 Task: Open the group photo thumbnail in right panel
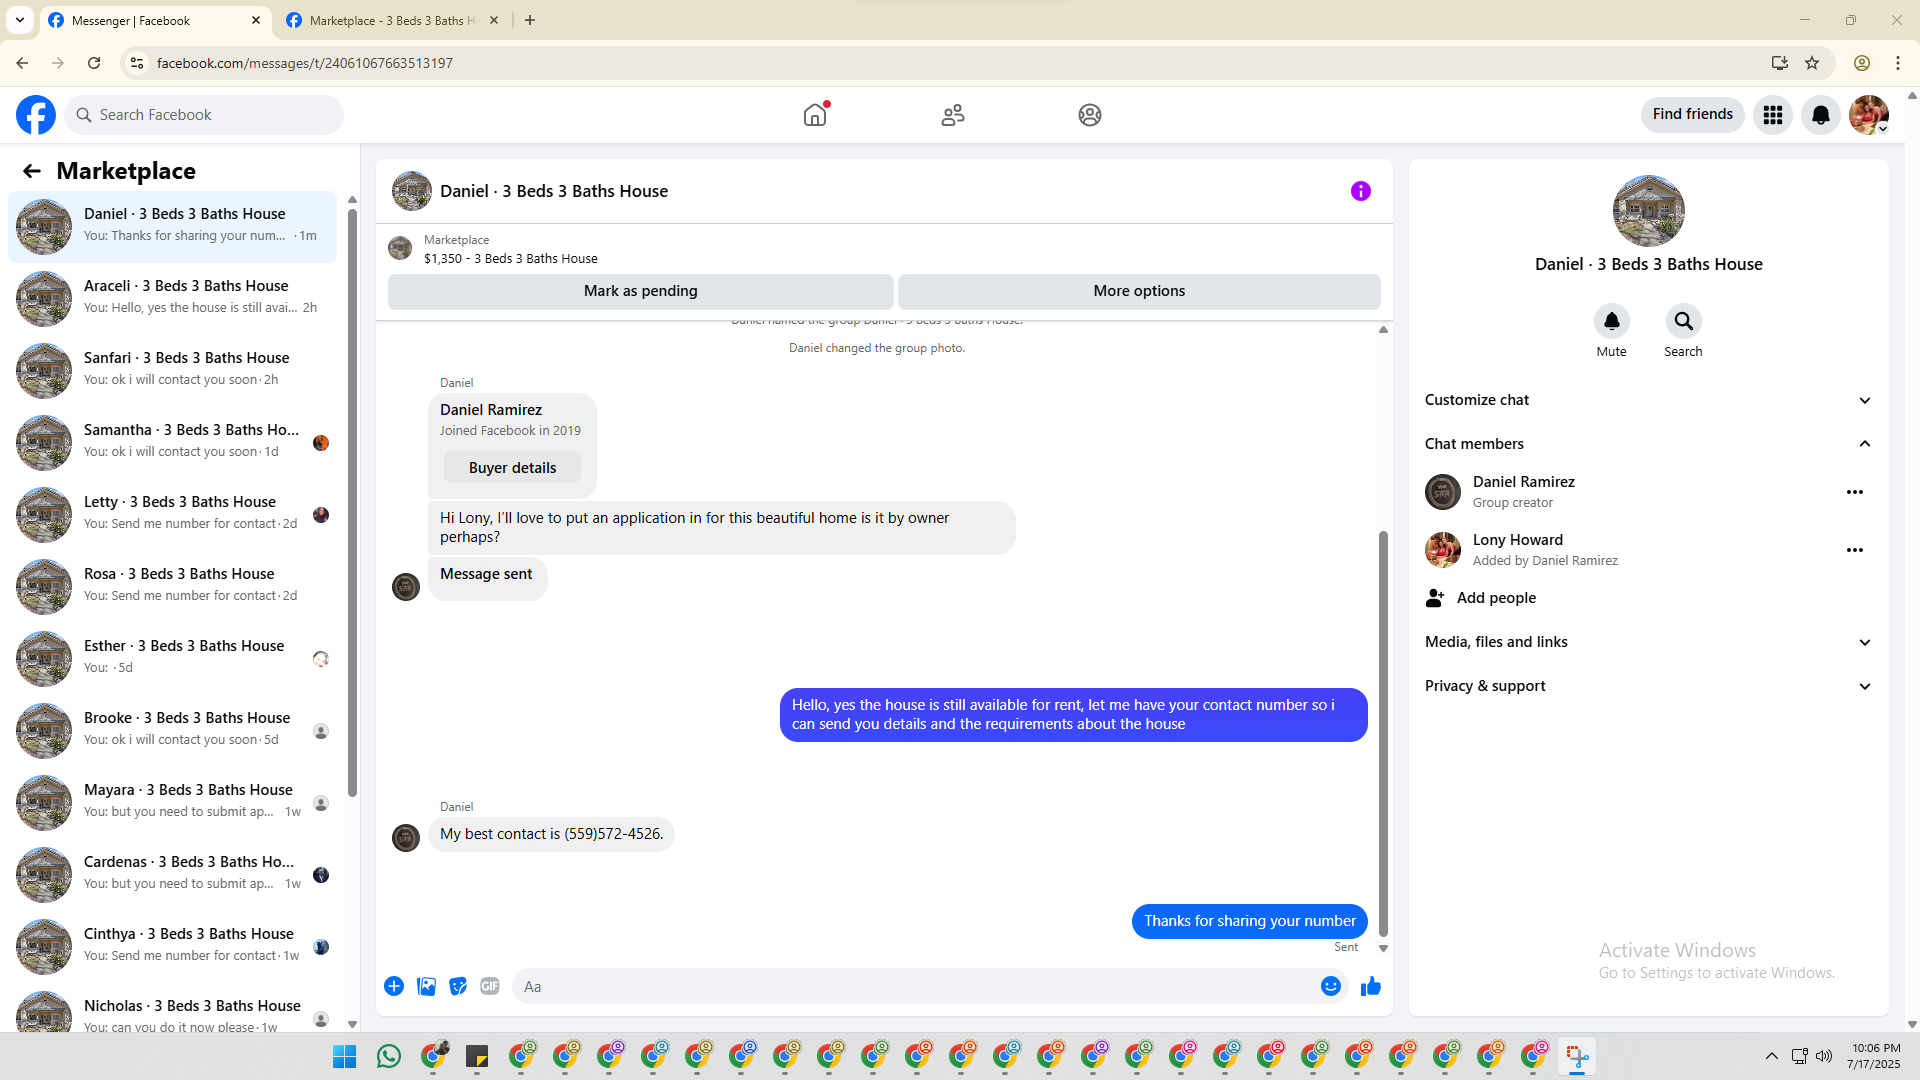[x=1648, y=211]
